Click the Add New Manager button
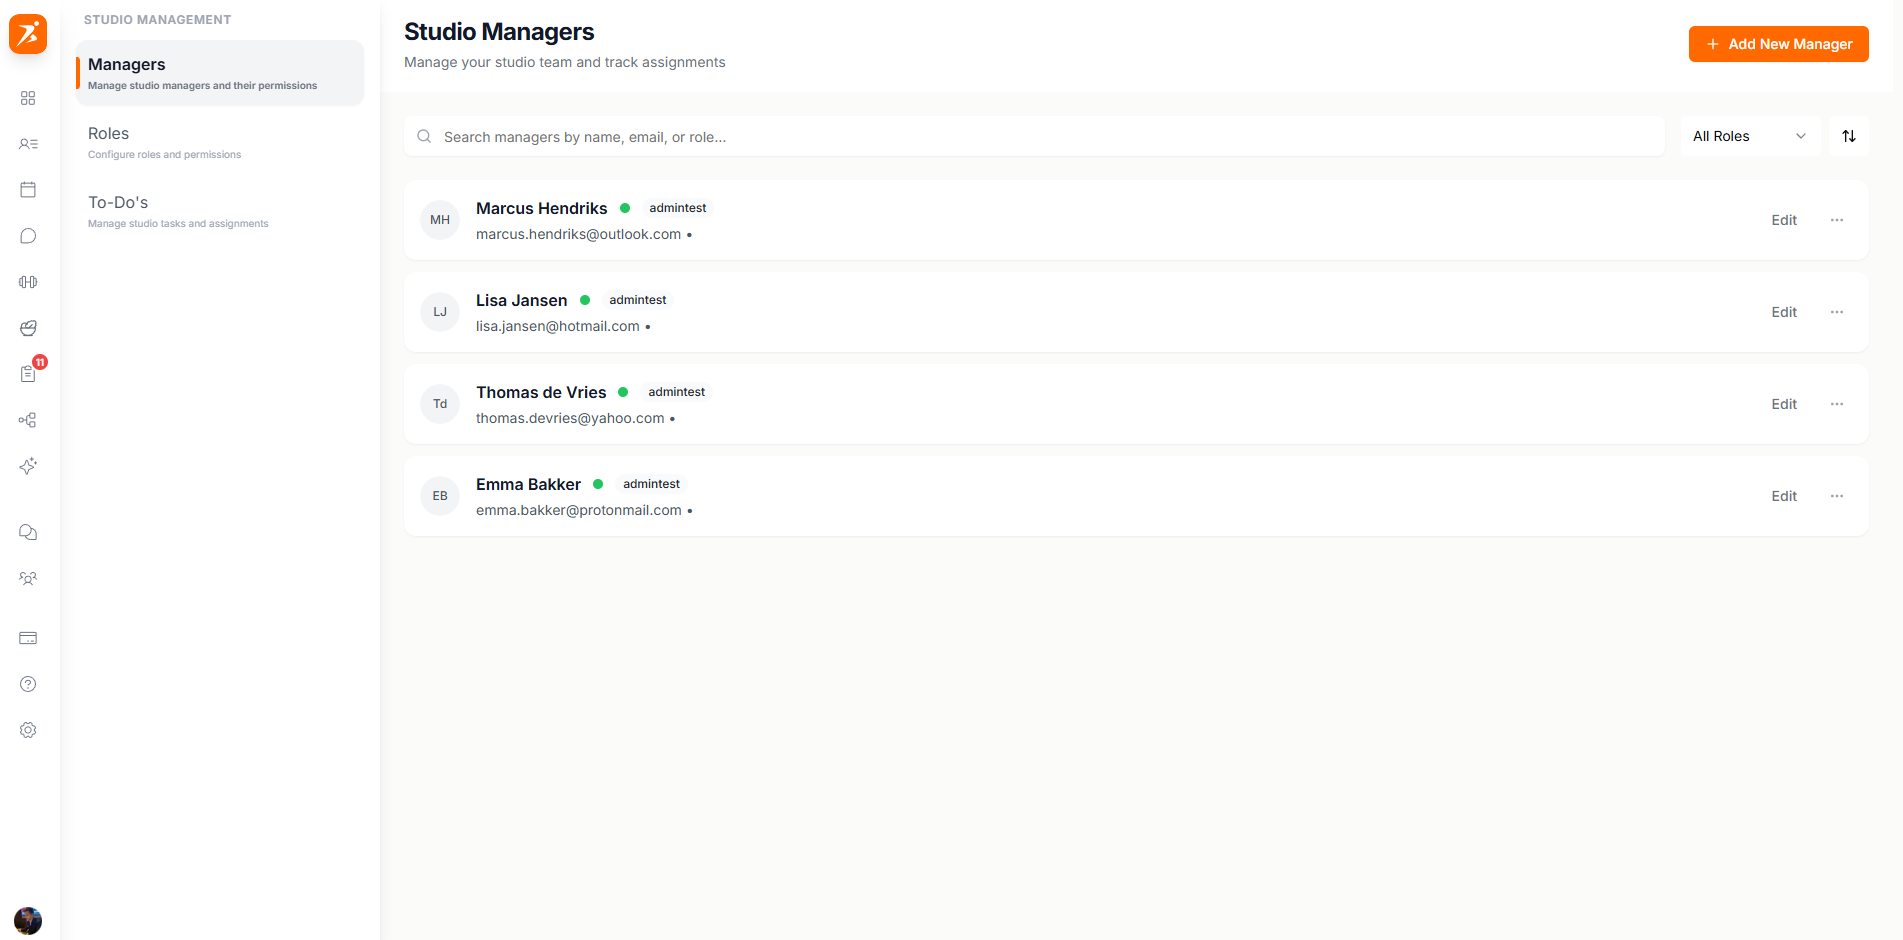The image size is (1903, 940). [1778, 43]
